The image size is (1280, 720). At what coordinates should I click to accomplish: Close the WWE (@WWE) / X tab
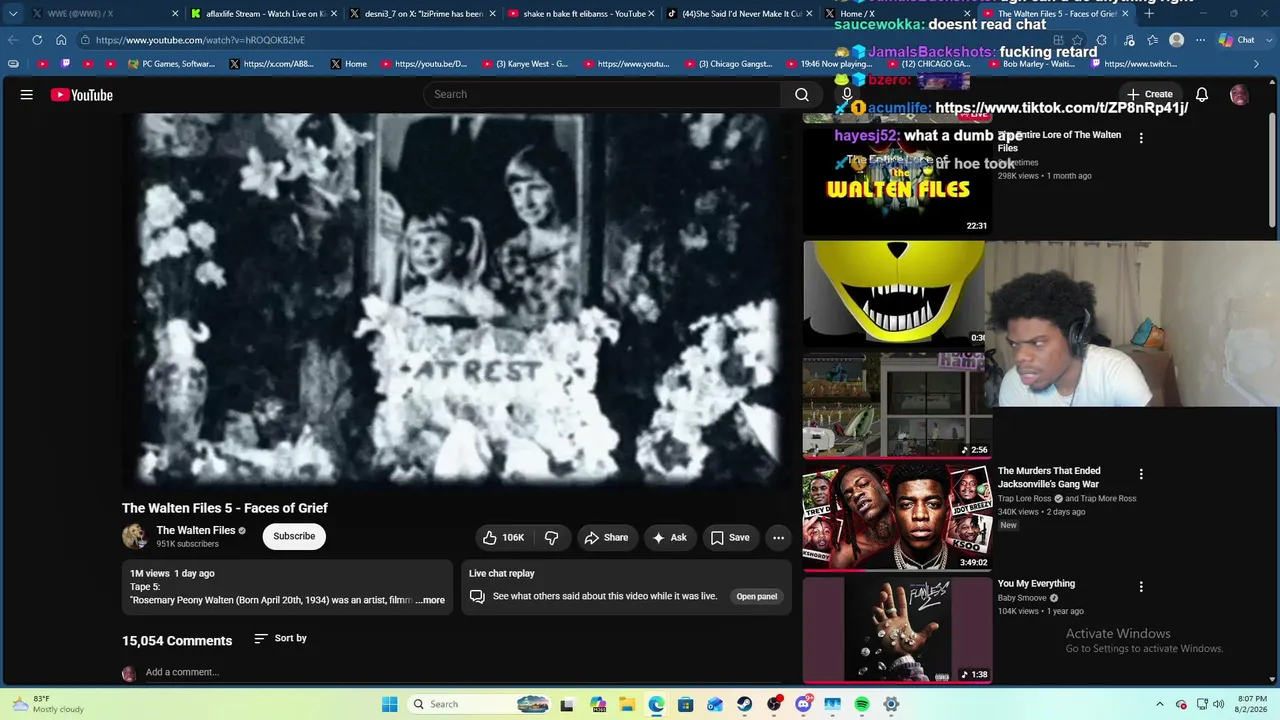(175, 14)
